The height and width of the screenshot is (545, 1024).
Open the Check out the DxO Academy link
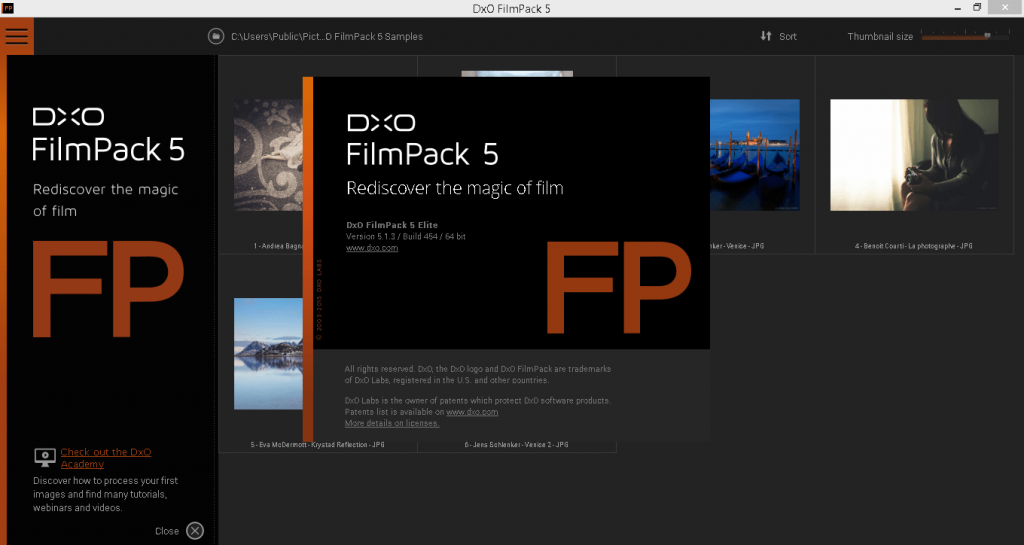click(x=105, y=458)
